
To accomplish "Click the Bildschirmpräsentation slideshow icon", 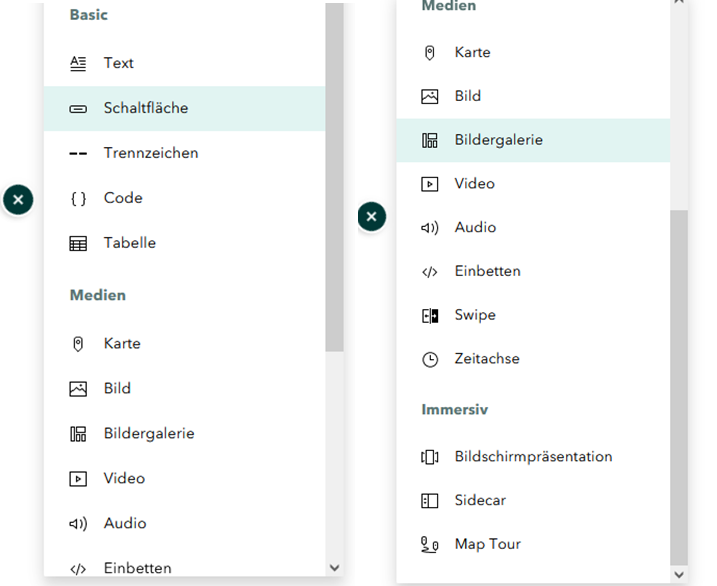I will (430, 457).
